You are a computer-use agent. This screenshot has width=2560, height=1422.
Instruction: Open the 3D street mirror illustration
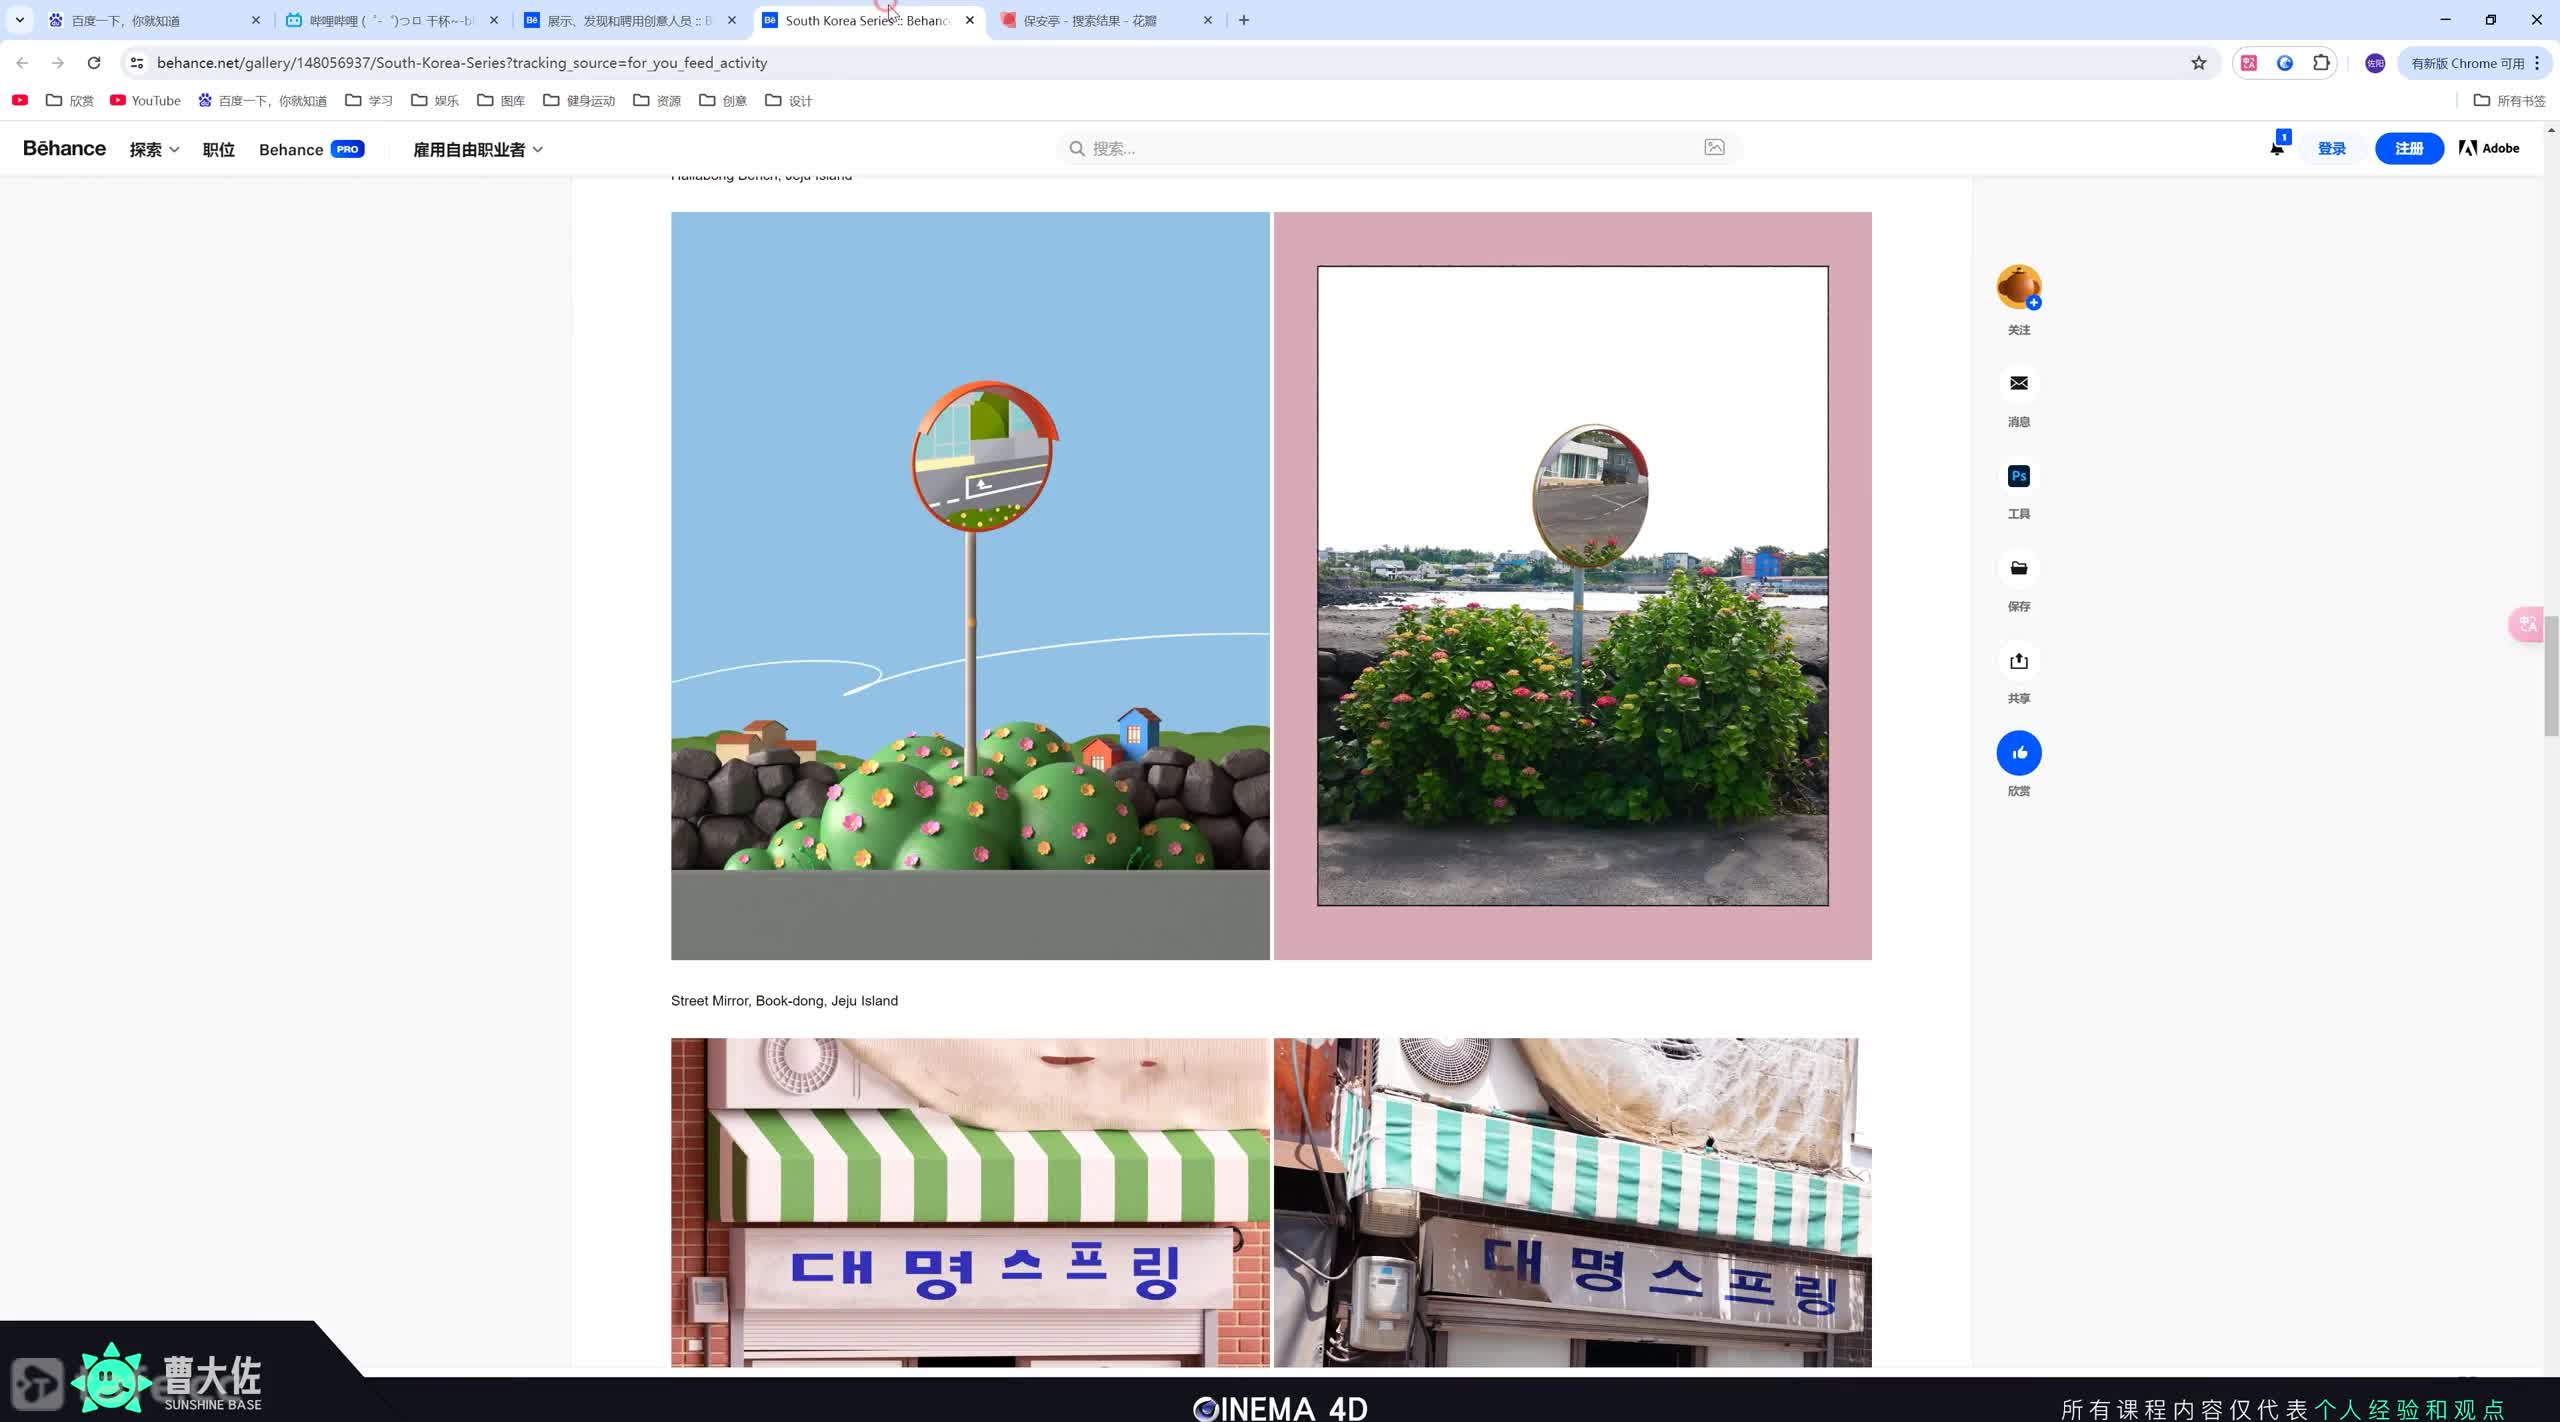(x=970, y=585)
